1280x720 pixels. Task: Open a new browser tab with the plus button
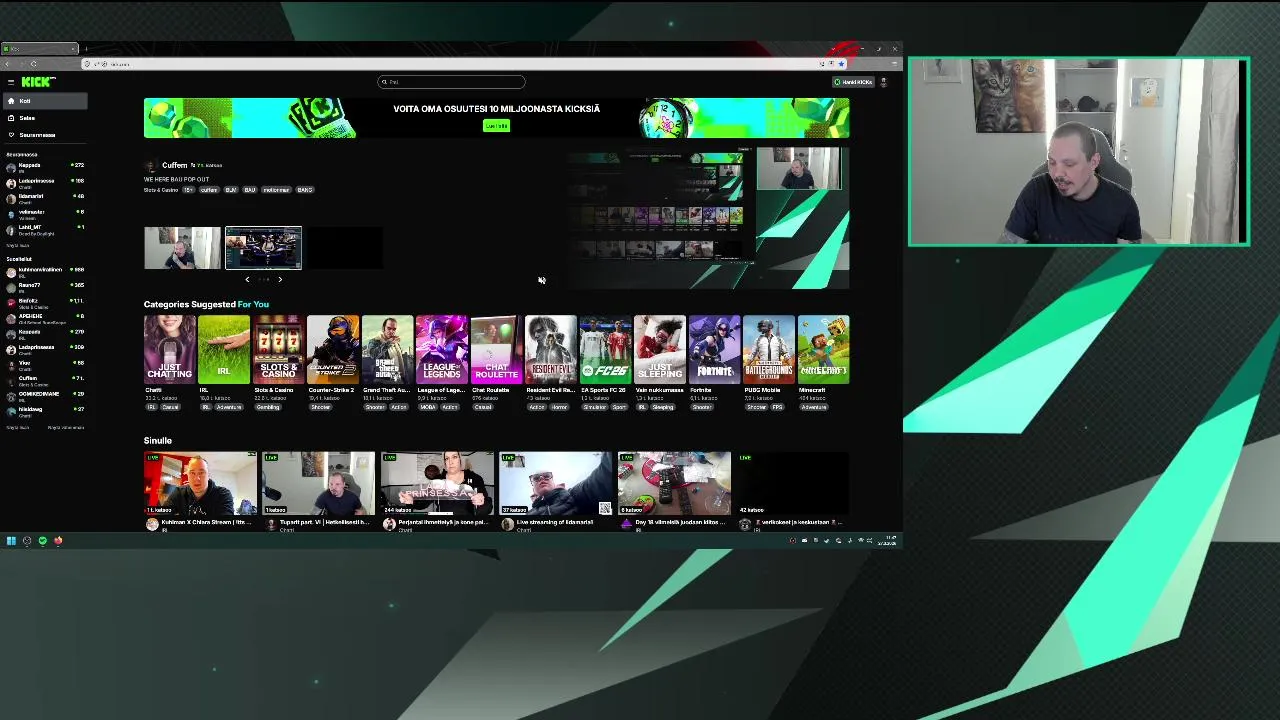[86, 48]
